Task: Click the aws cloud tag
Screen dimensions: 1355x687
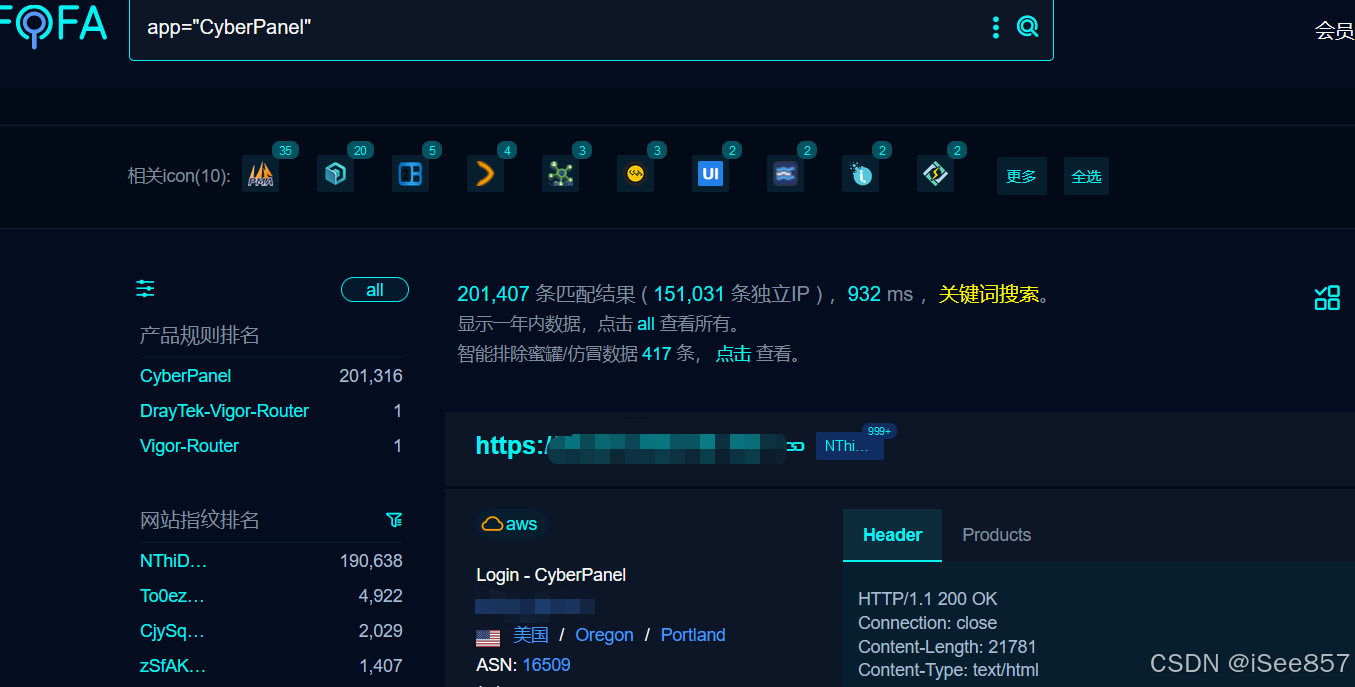Action: coord(510,524)
